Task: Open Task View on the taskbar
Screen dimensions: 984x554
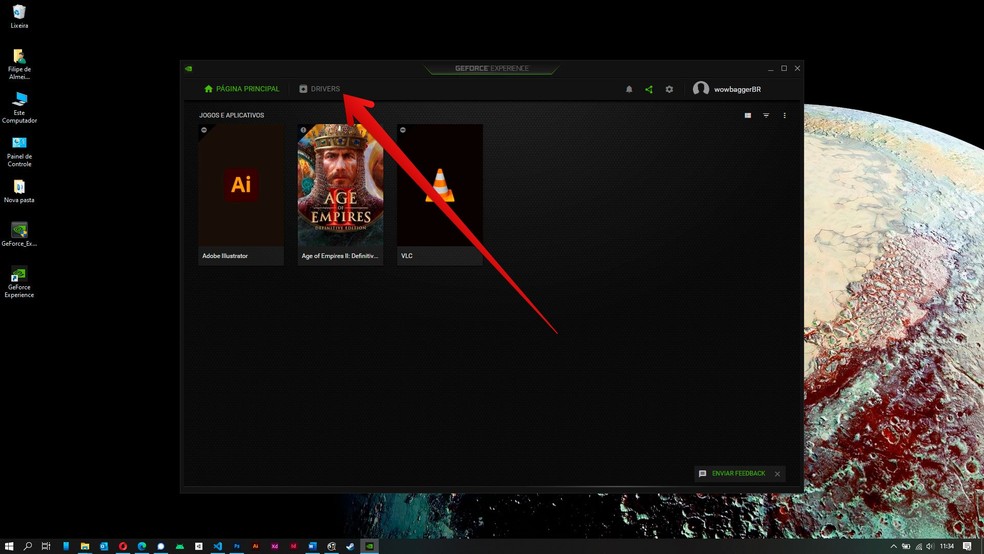Action: click(46, 546)
